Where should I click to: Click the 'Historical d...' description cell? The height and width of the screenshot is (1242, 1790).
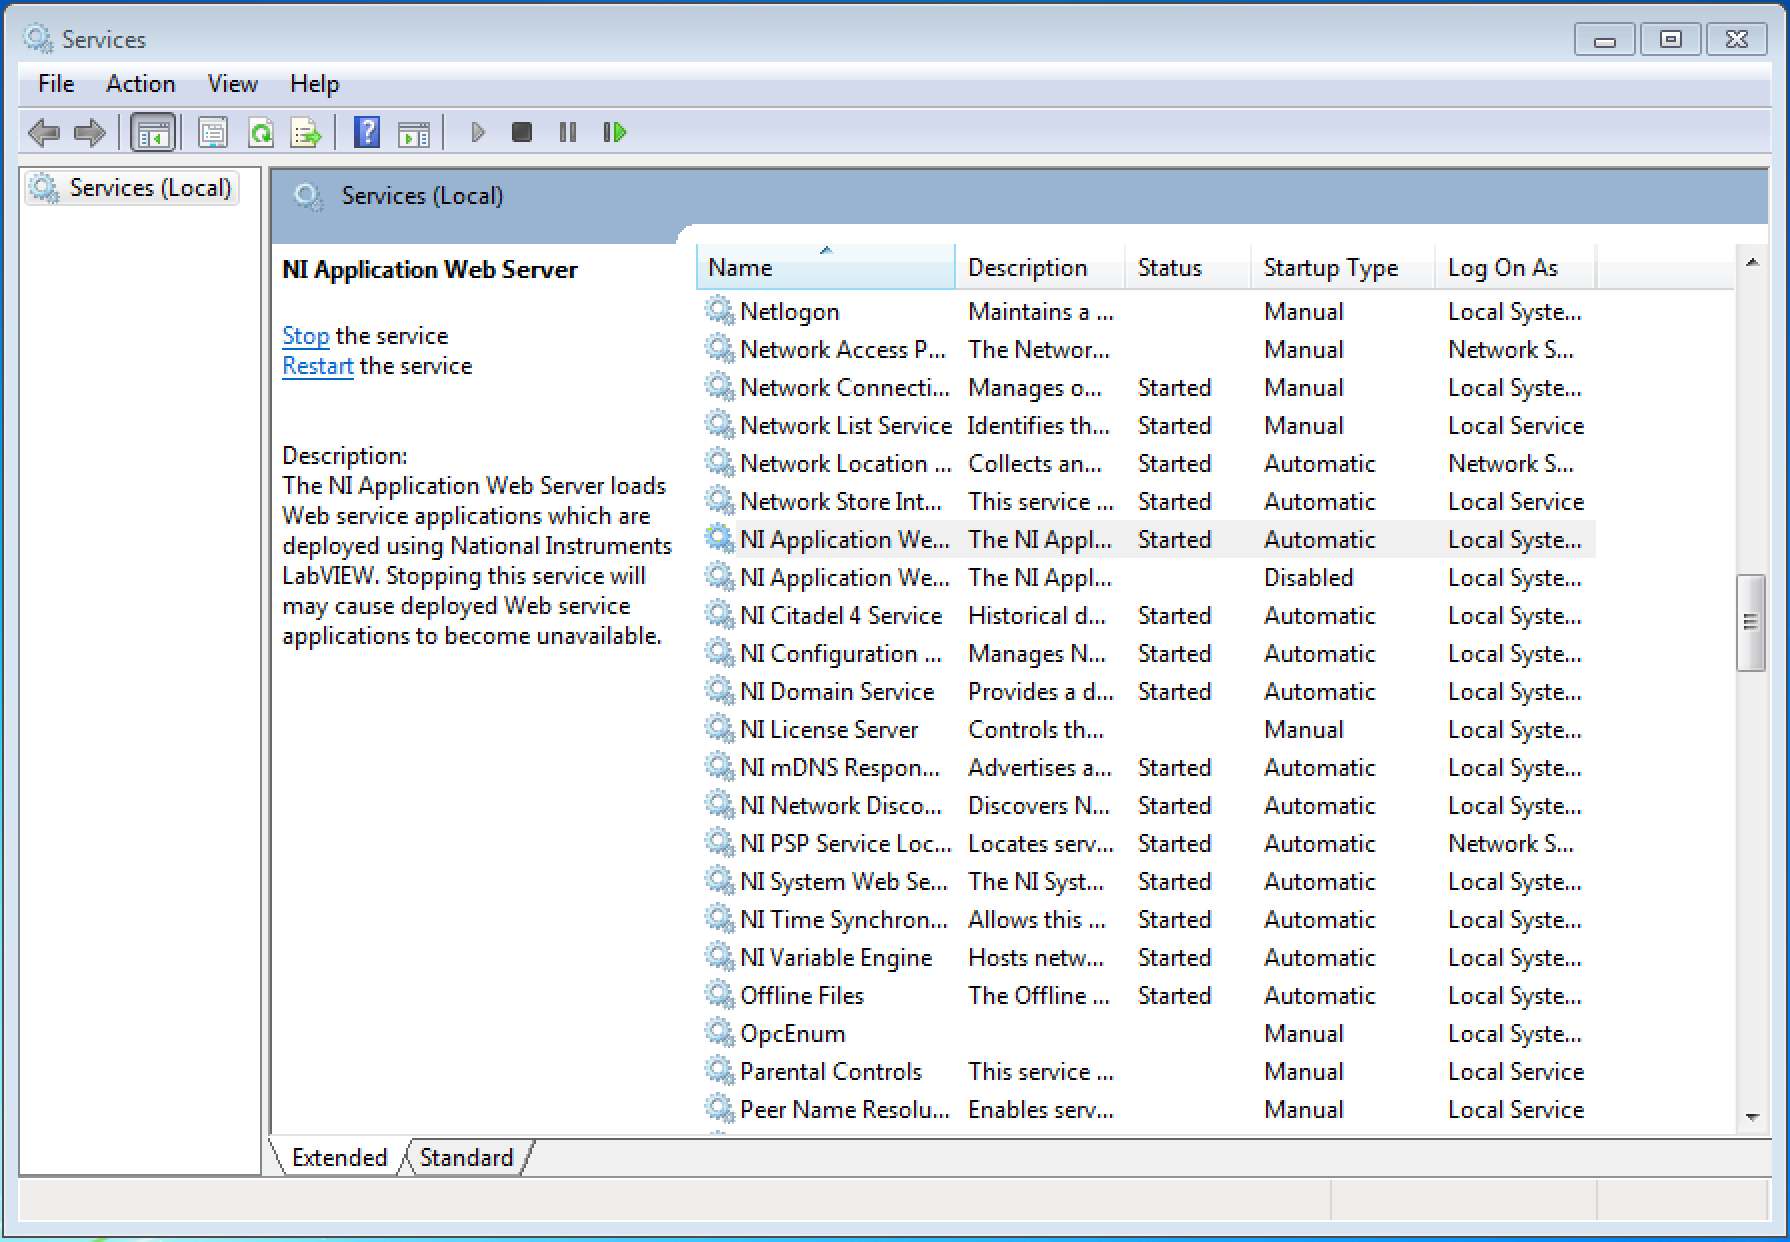click(1037, 615)
